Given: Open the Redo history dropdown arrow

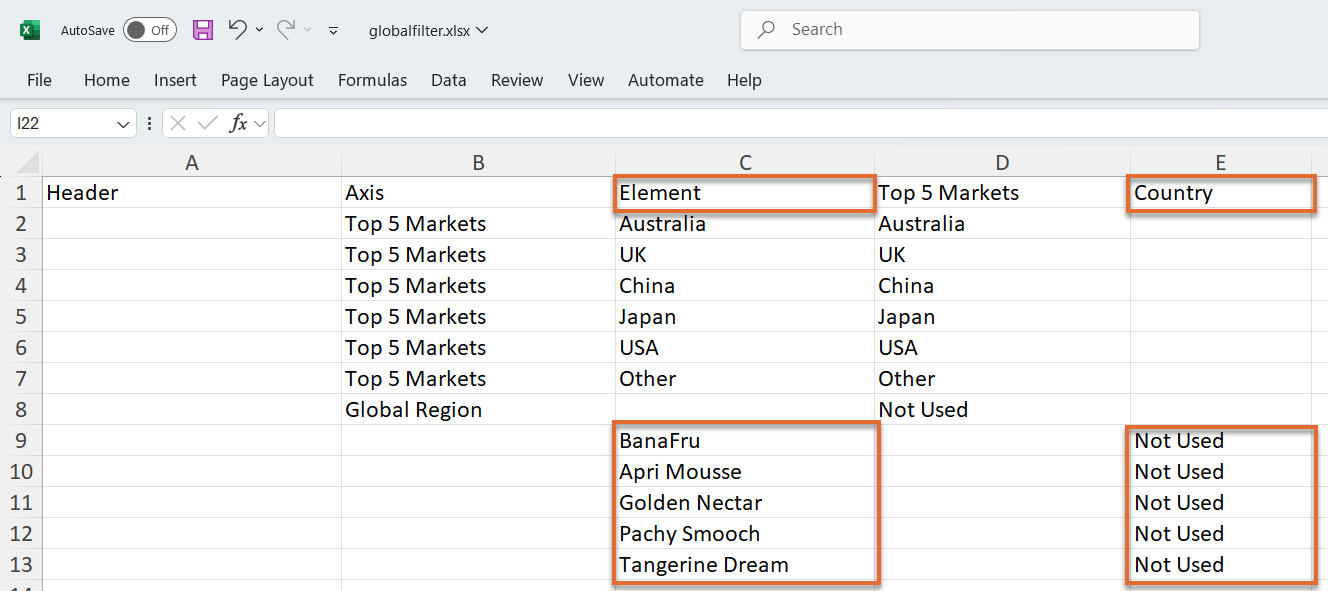Looking at the screenshot, I should (x=308, y=30).
